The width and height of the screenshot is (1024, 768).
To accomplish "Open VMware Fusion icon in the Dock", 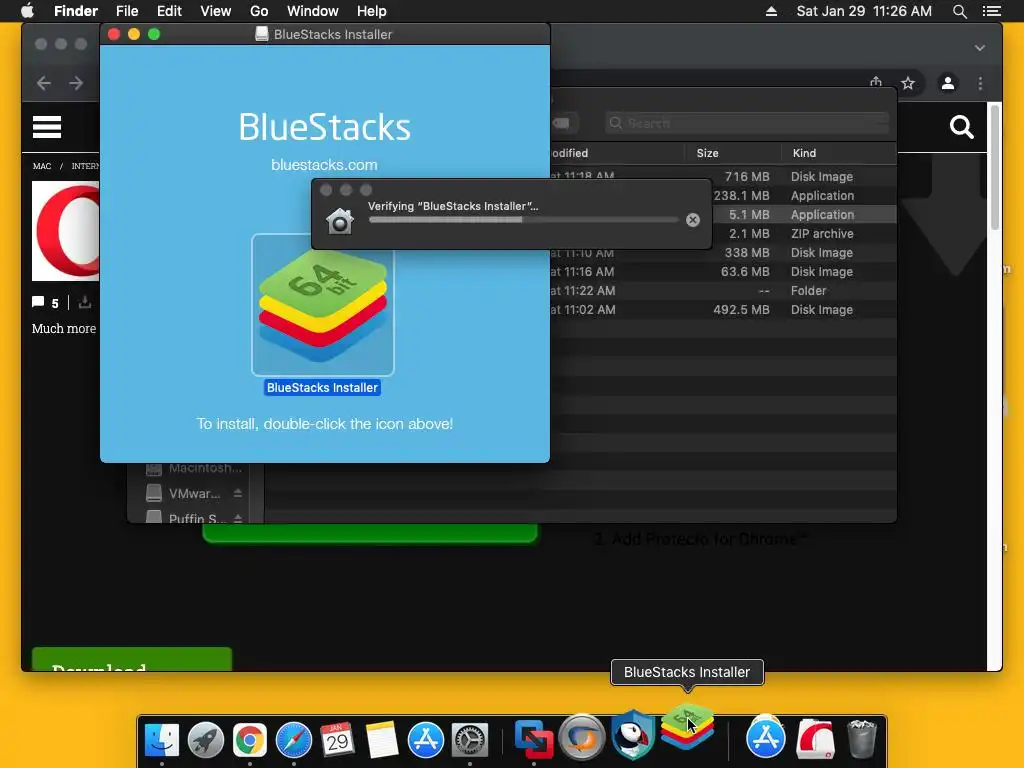I will pyautogui.click(x=534, y=741).
